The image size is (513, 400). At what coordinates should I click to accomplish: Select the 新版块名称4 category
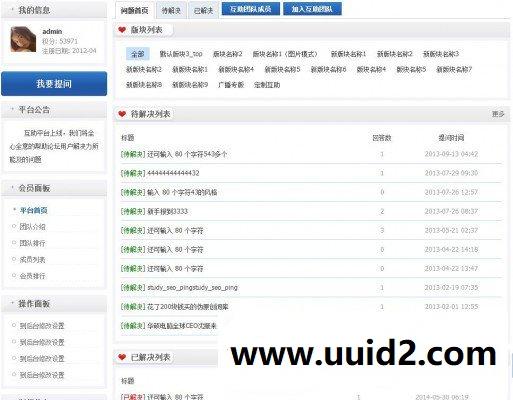236,69
